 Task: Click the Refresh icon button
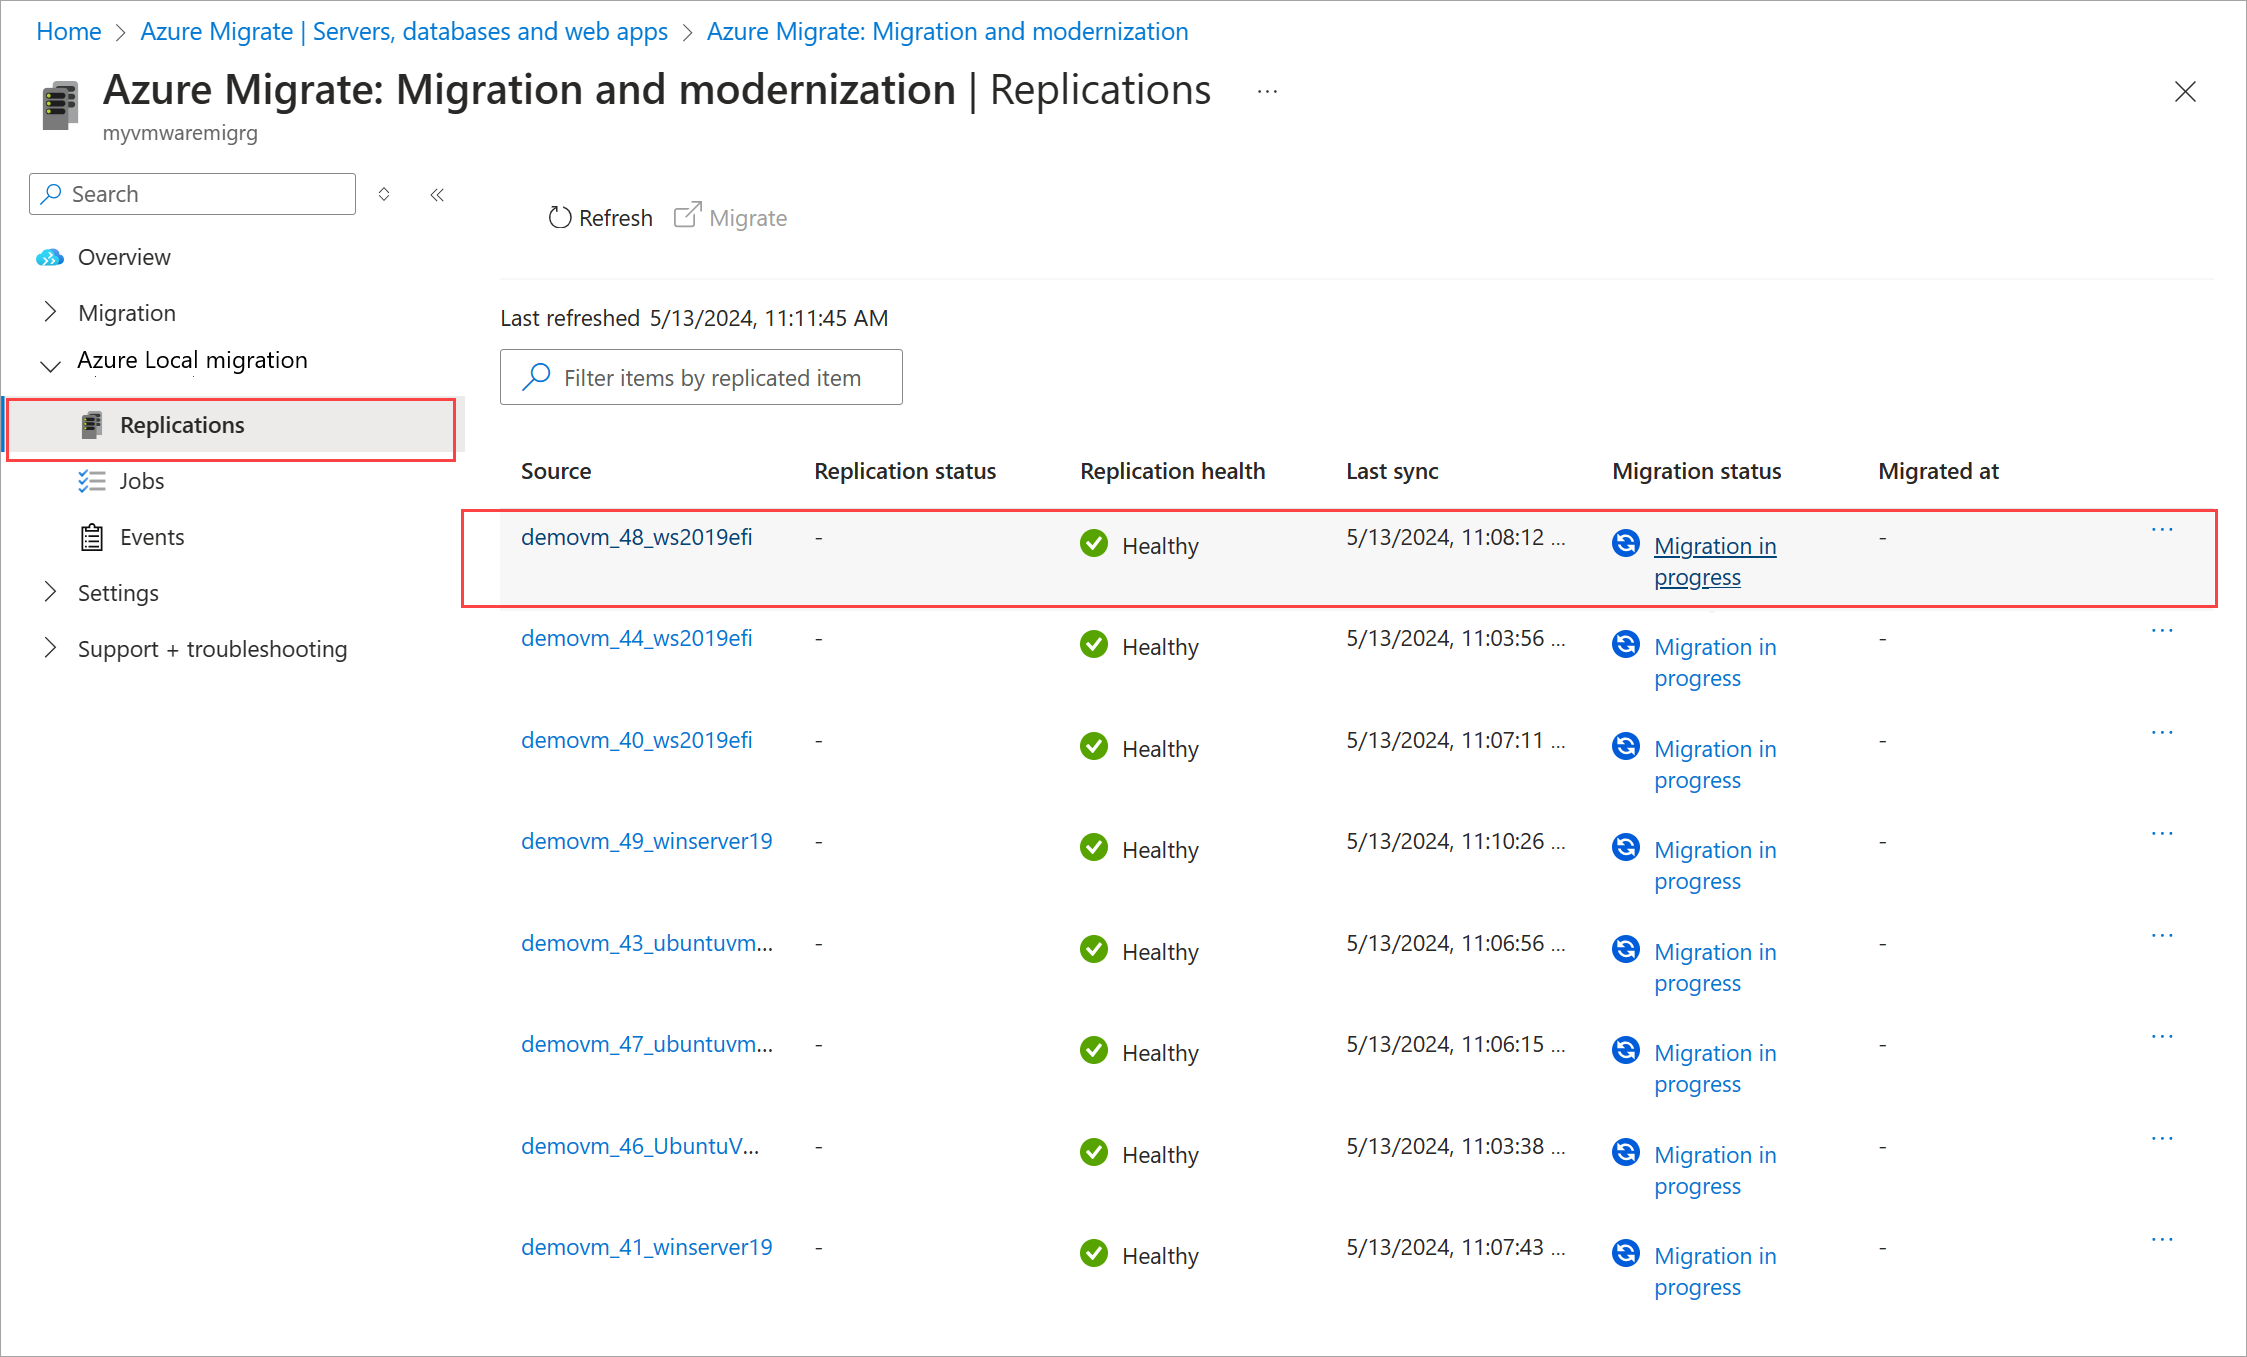560,218
